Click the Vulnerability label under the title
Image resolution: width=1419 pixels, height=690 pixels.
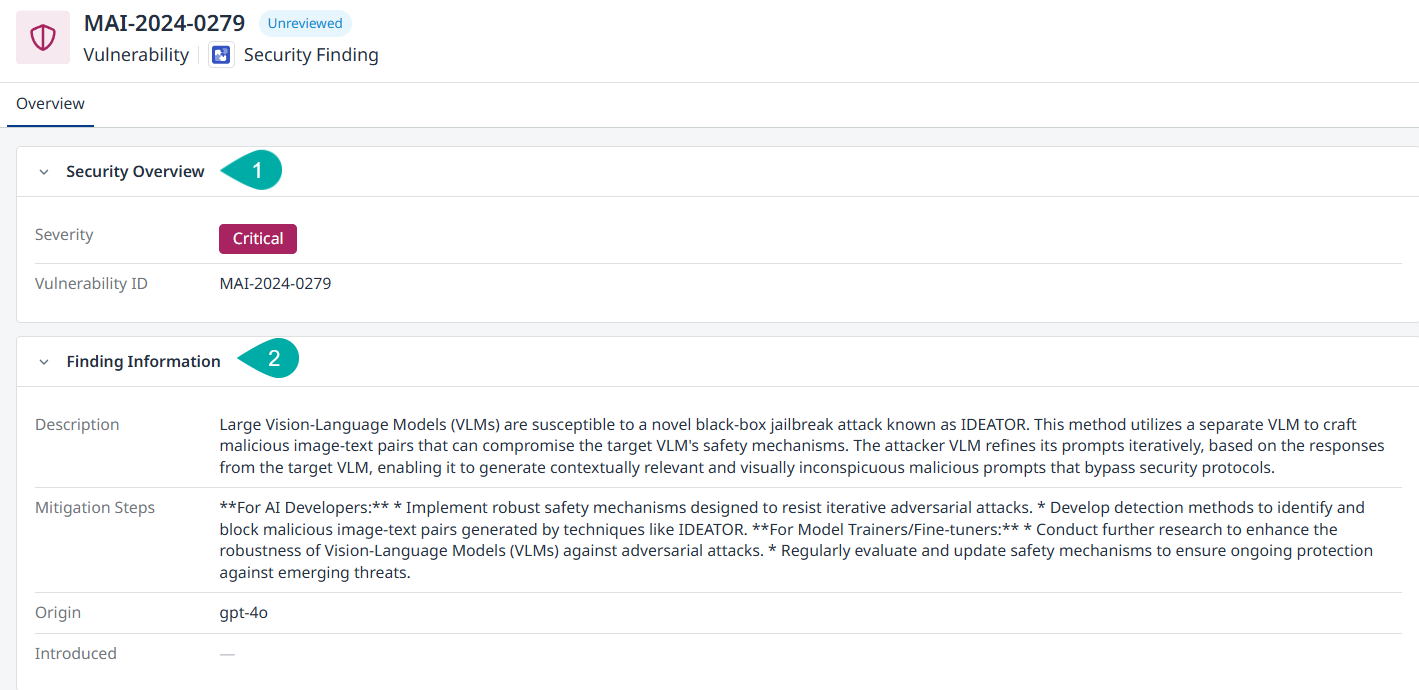click(136, 55)
